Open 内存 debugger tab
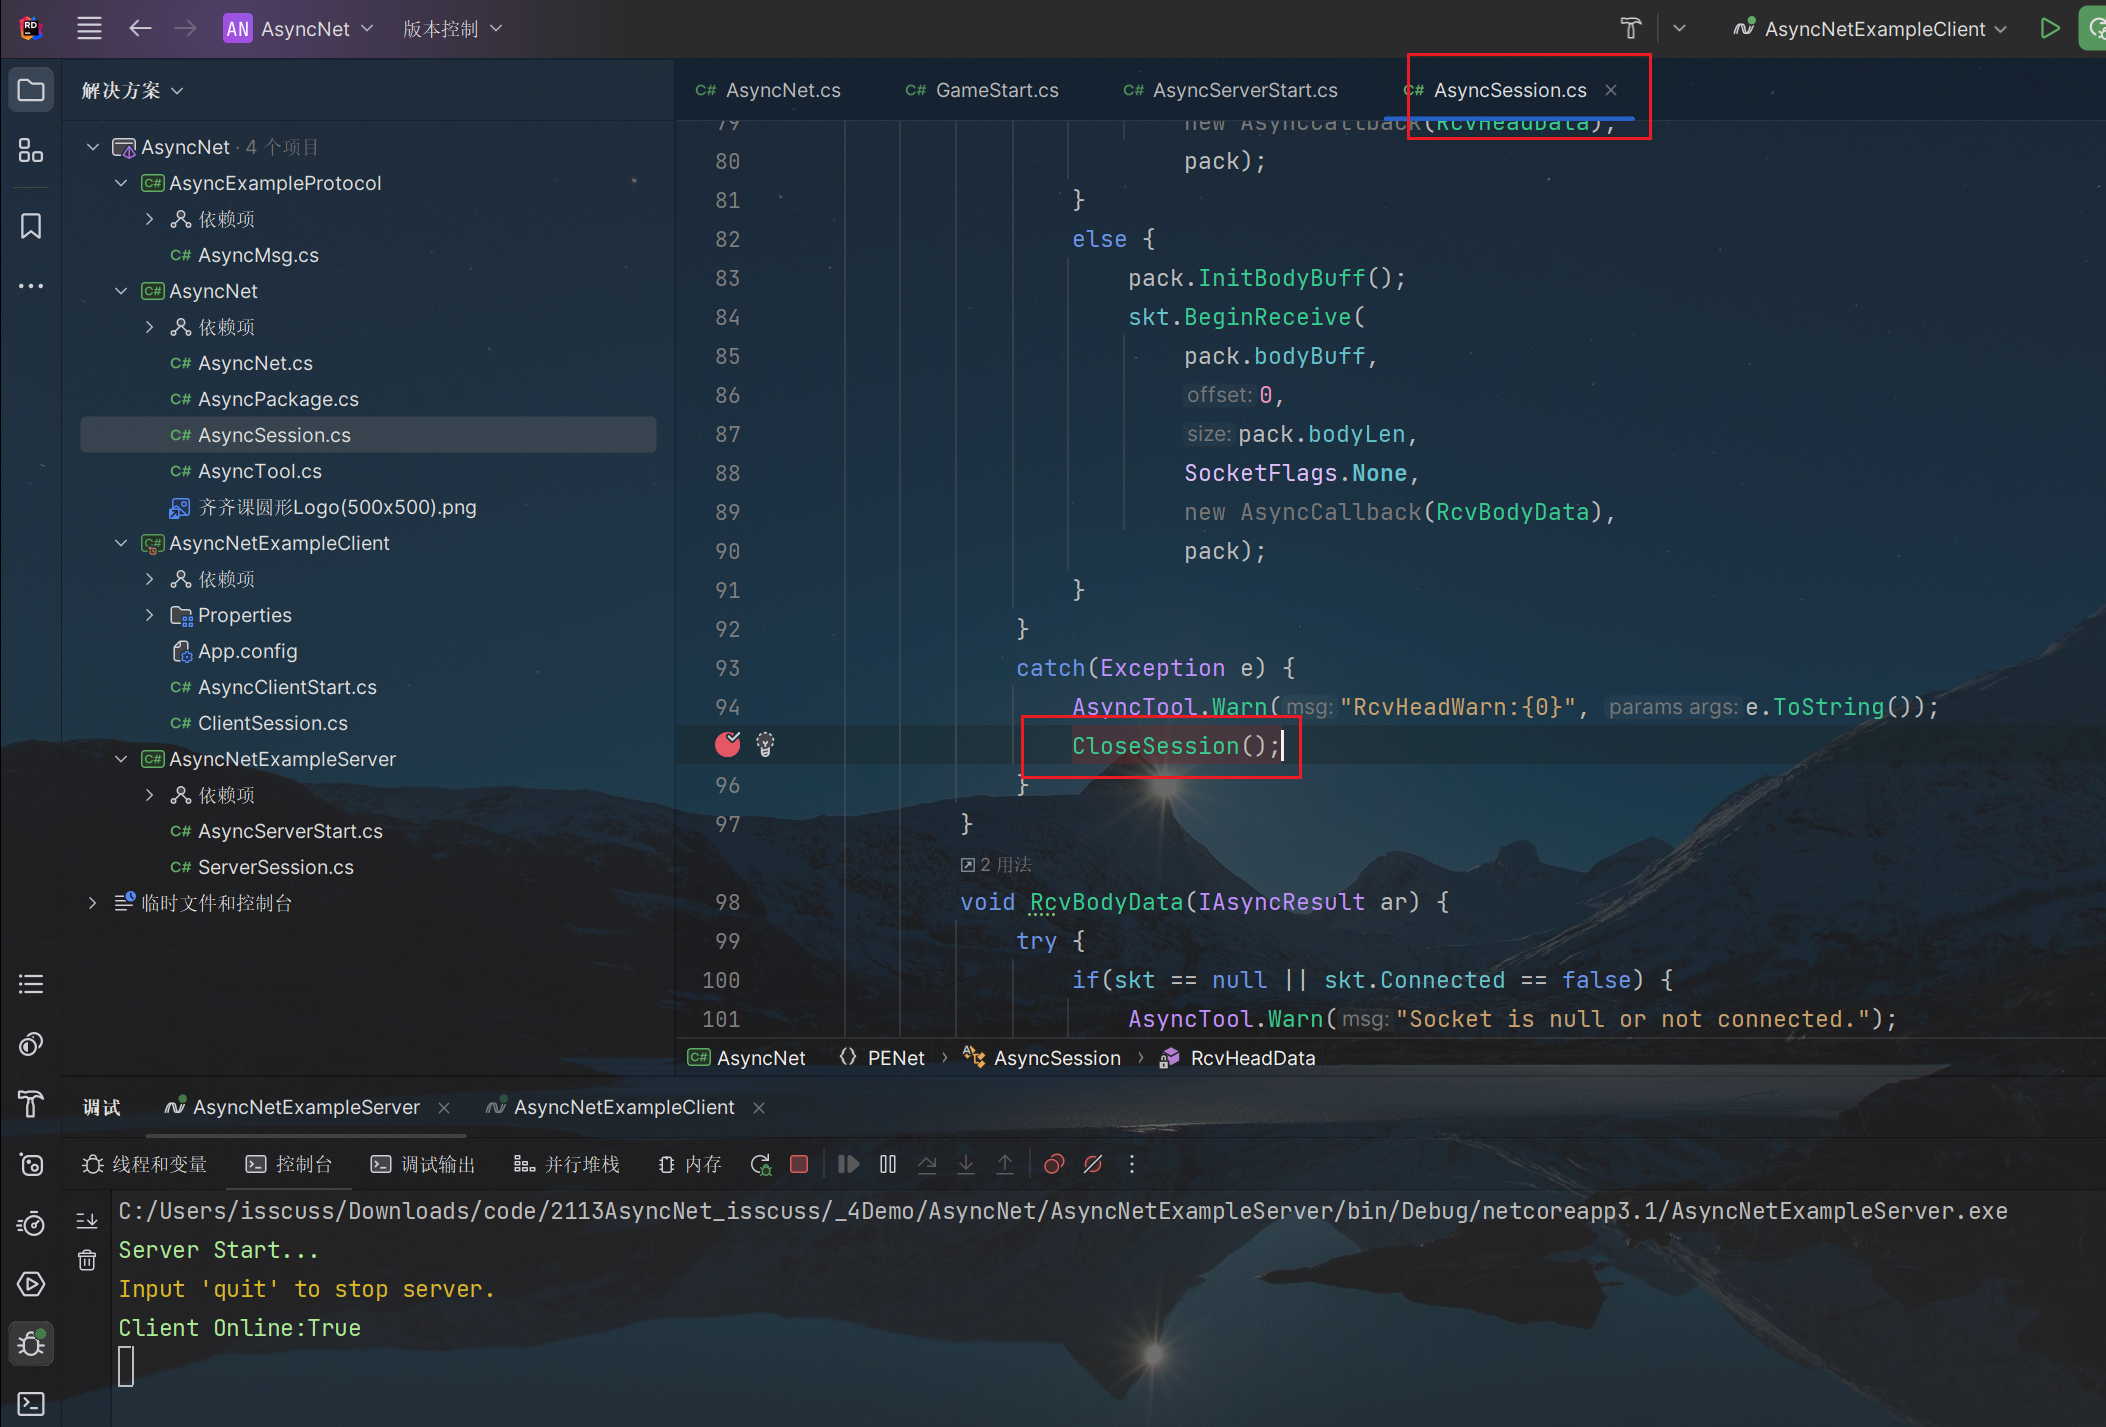 (690, 1164)
